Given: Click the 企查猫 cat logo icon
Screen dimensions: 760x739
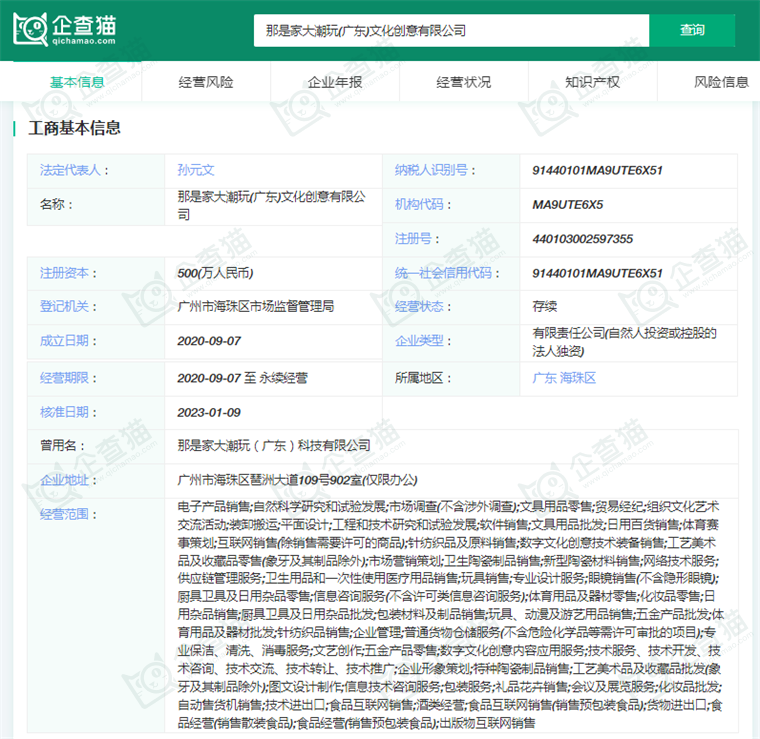Looking at the screenshot, I should click(x=31, y=30).
